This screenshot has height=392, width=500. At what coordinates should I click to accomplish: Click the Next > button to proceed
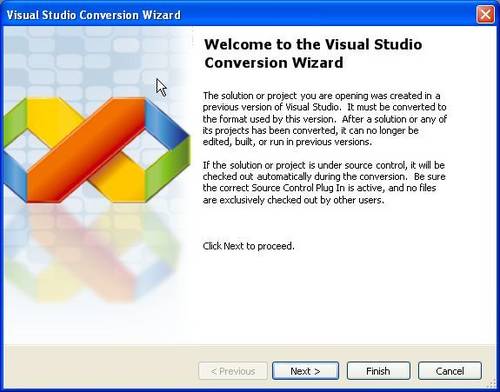[305, 371]
